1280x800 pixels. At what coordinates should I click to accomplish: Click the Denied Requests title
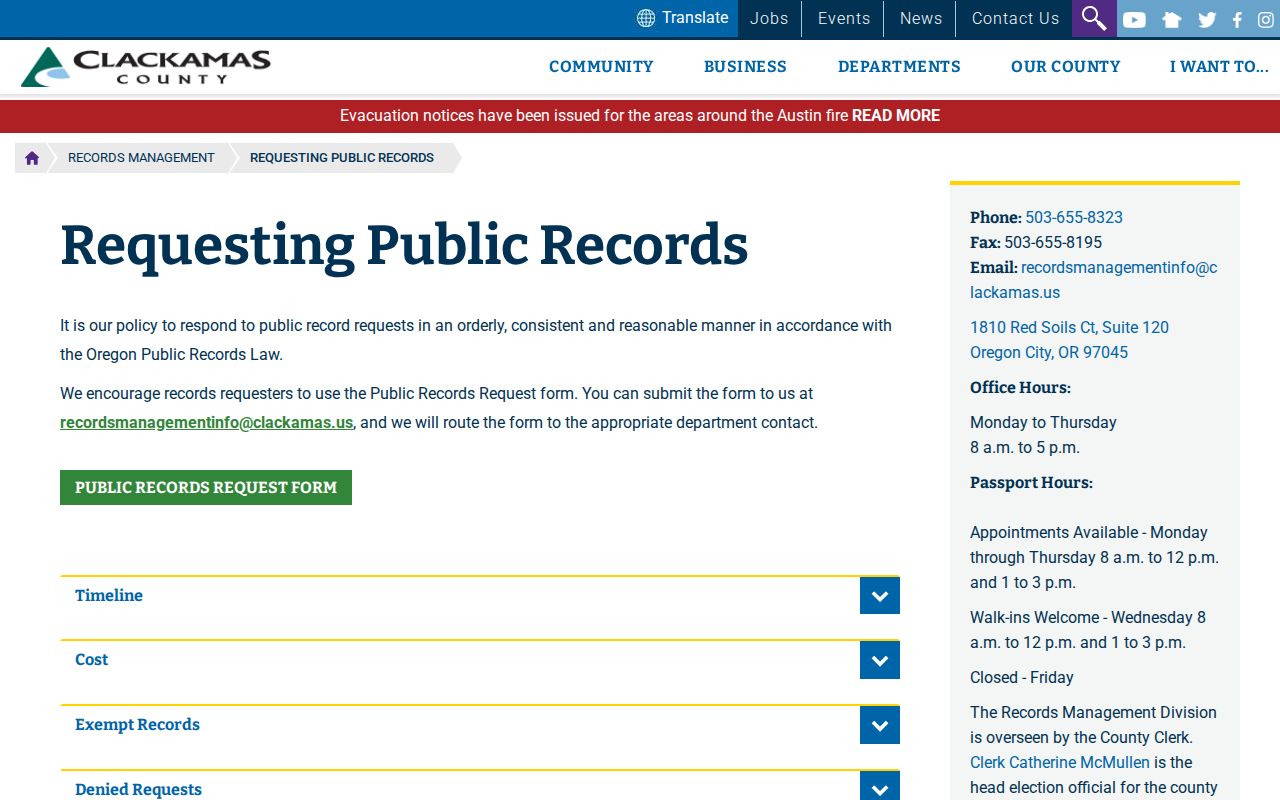pyautogui.click(x=138, y=789)
